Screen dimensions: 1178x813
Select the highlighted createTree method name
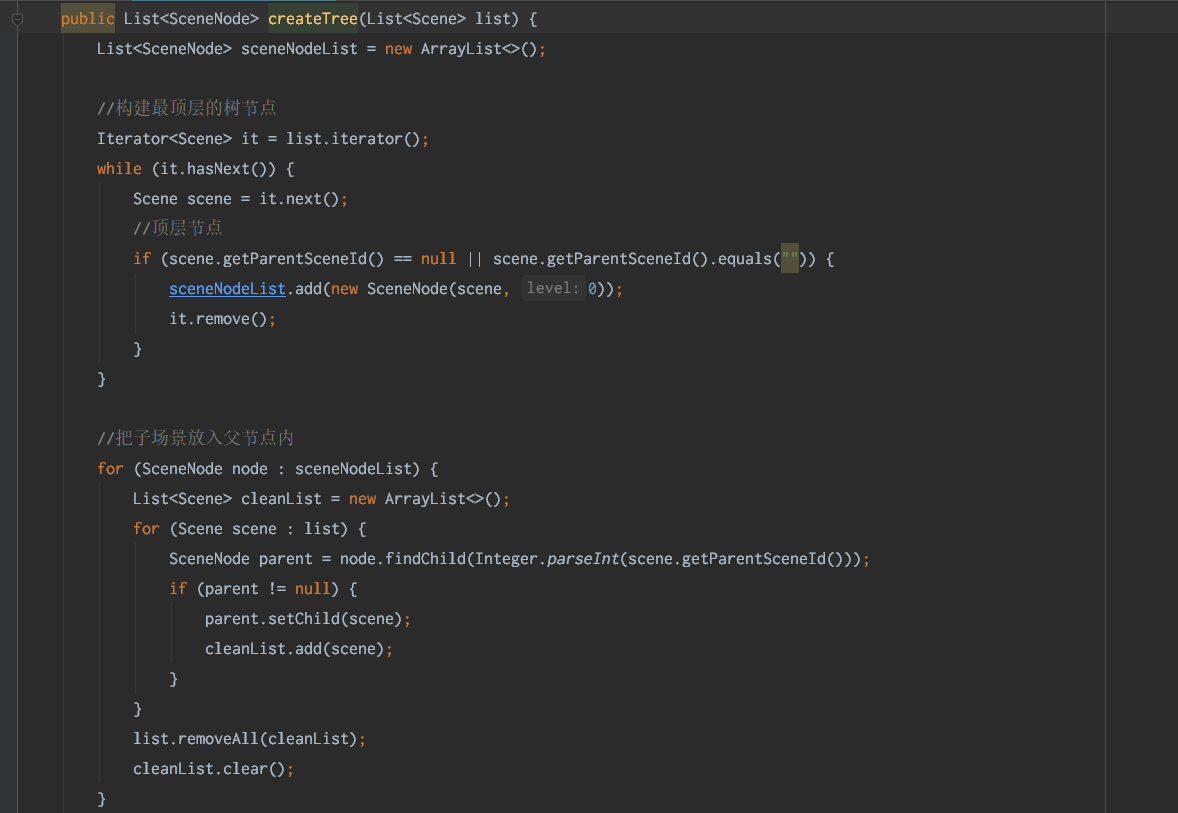click(x=313, y=18)
